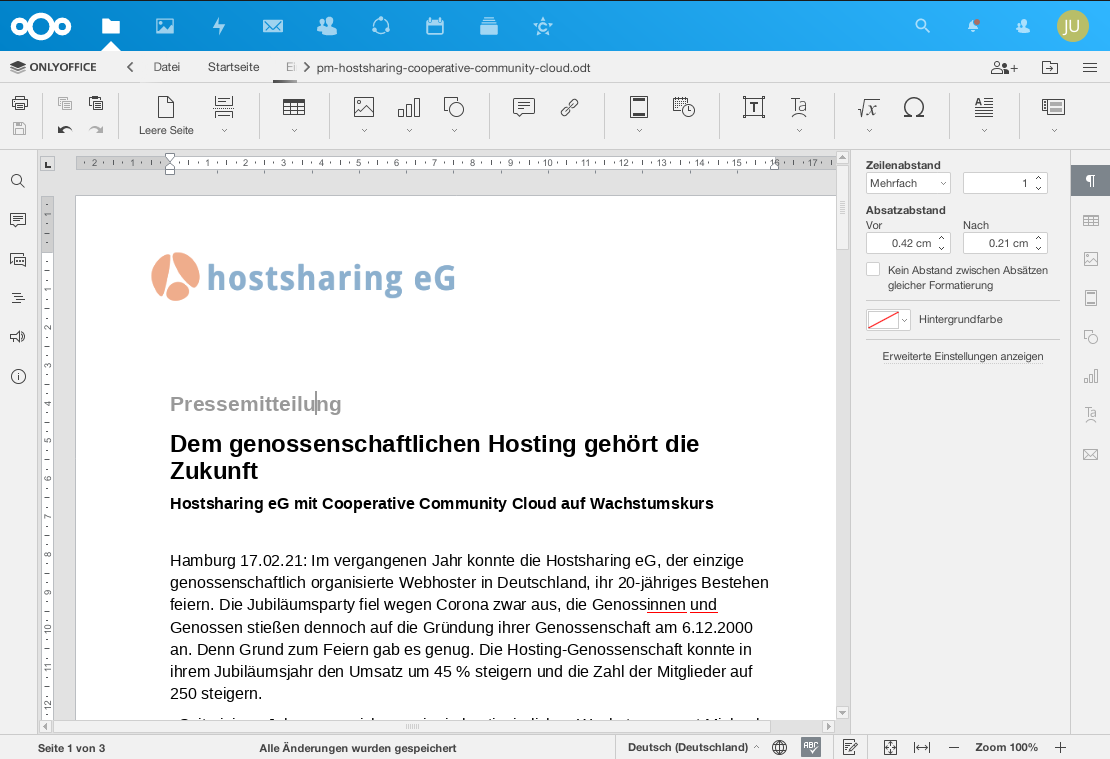The image size is (1110, 759).
Task: Open share document user-plus icon
Action: pyautogui.click(x=1004, y=68)
